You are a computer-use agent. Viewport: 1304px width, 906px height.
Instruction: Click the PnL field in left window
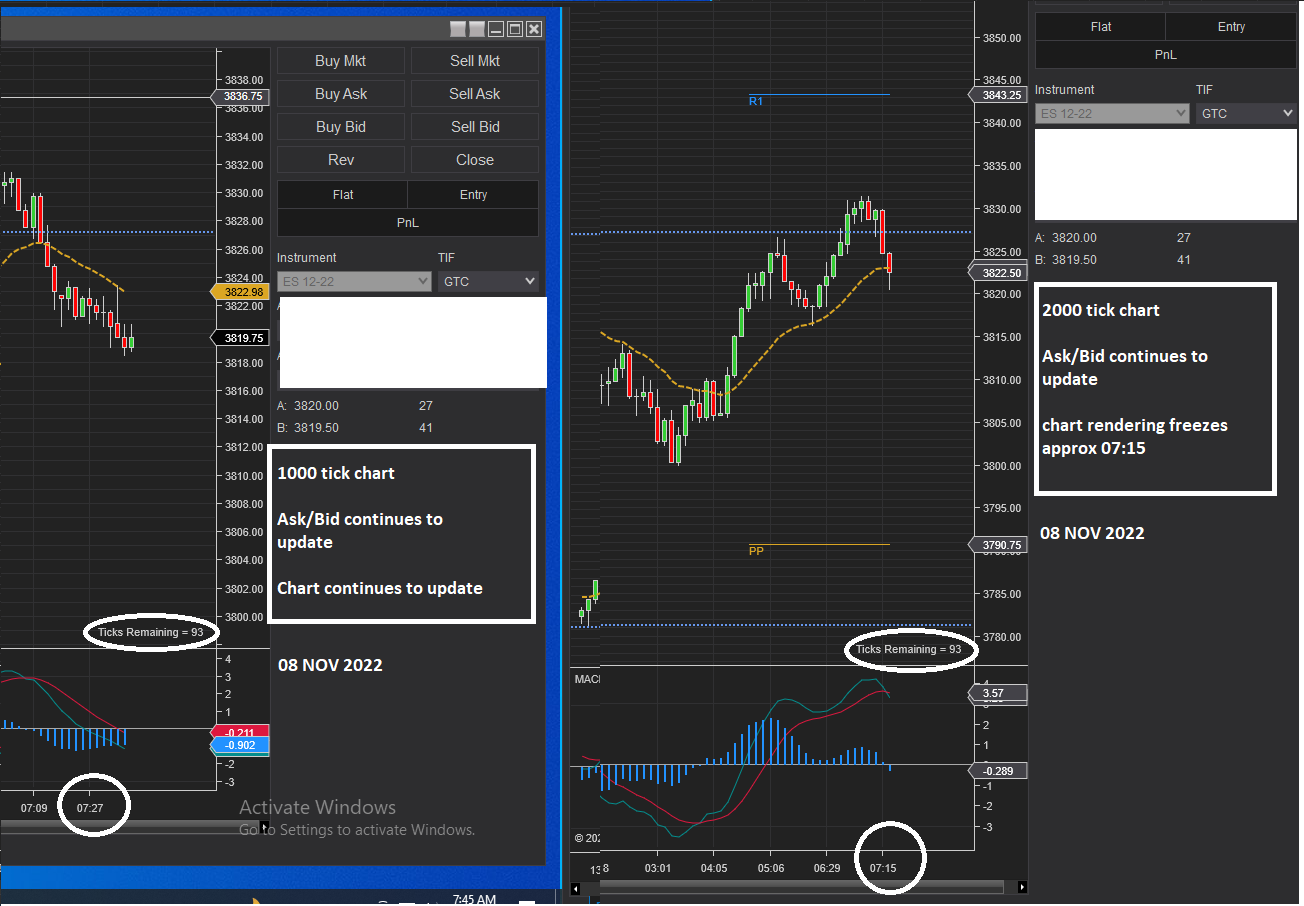click(408, 222)
